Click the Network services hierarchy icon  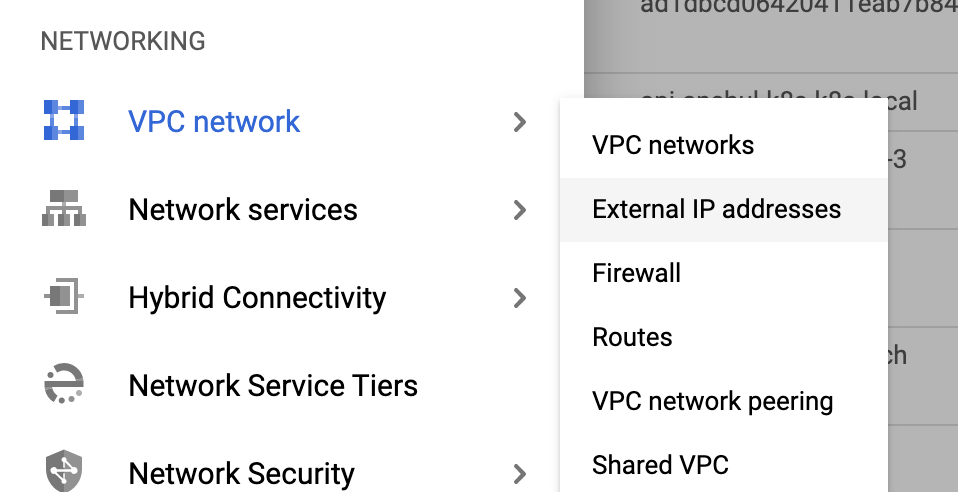(64, 208)
